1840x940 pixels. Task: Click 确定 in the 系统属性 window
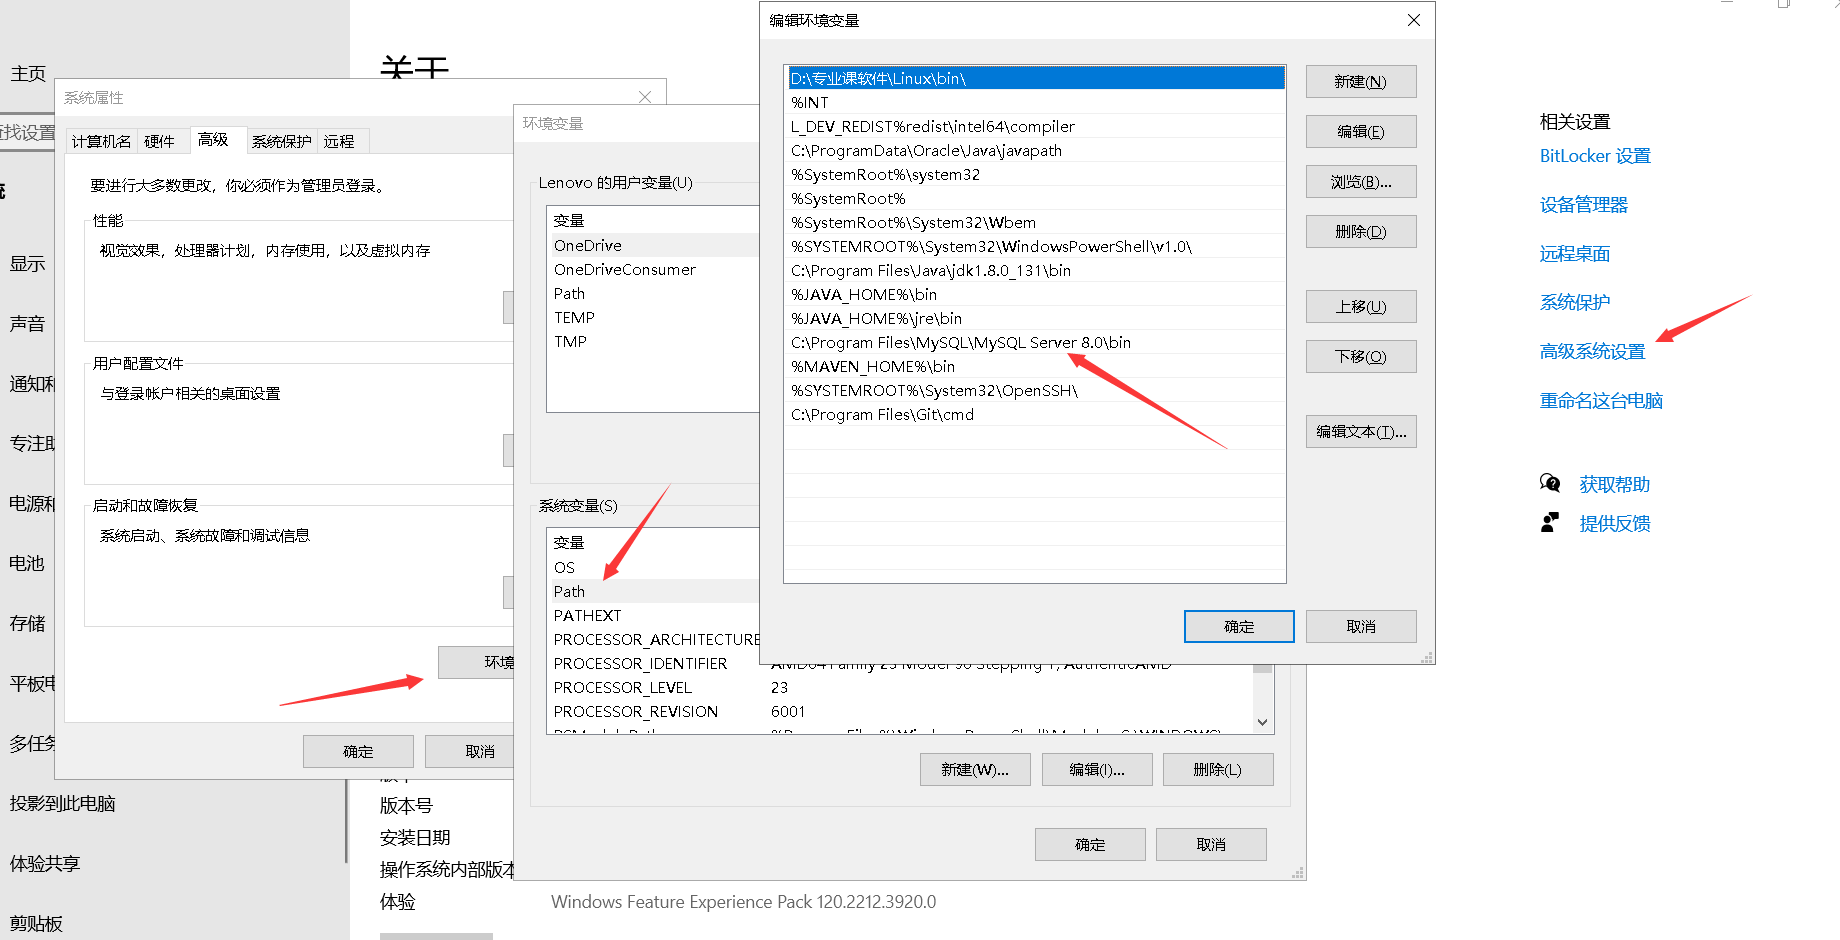point(358,751)
